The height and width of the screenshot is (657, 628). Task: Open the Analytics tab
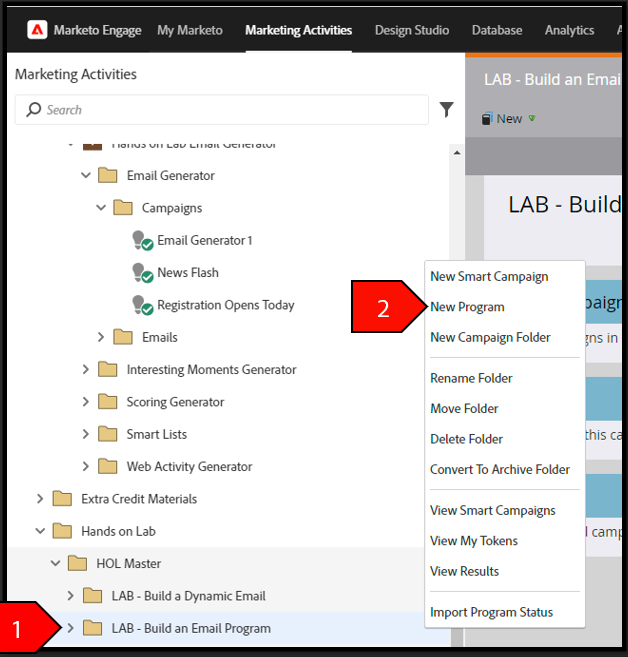click(569, 30)
